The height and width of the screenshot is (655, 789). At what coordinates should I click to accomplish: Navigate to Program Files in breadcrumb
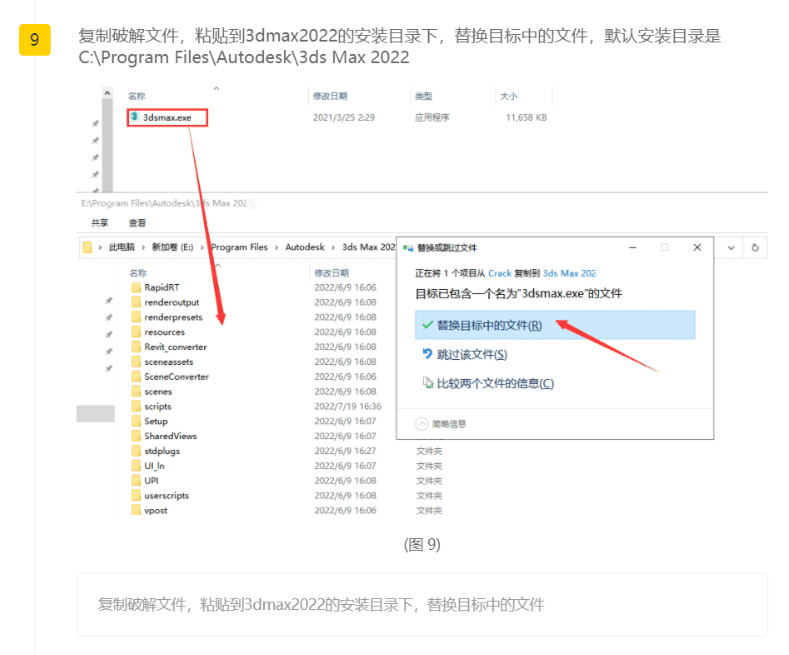click(x=239, y=247)
